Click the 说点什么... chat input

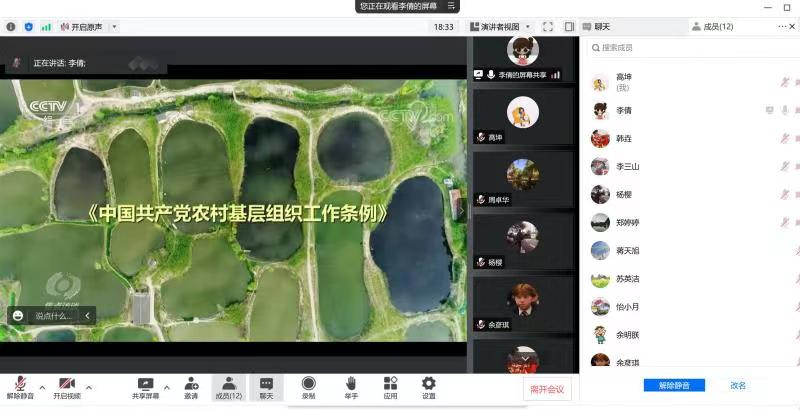54,316
